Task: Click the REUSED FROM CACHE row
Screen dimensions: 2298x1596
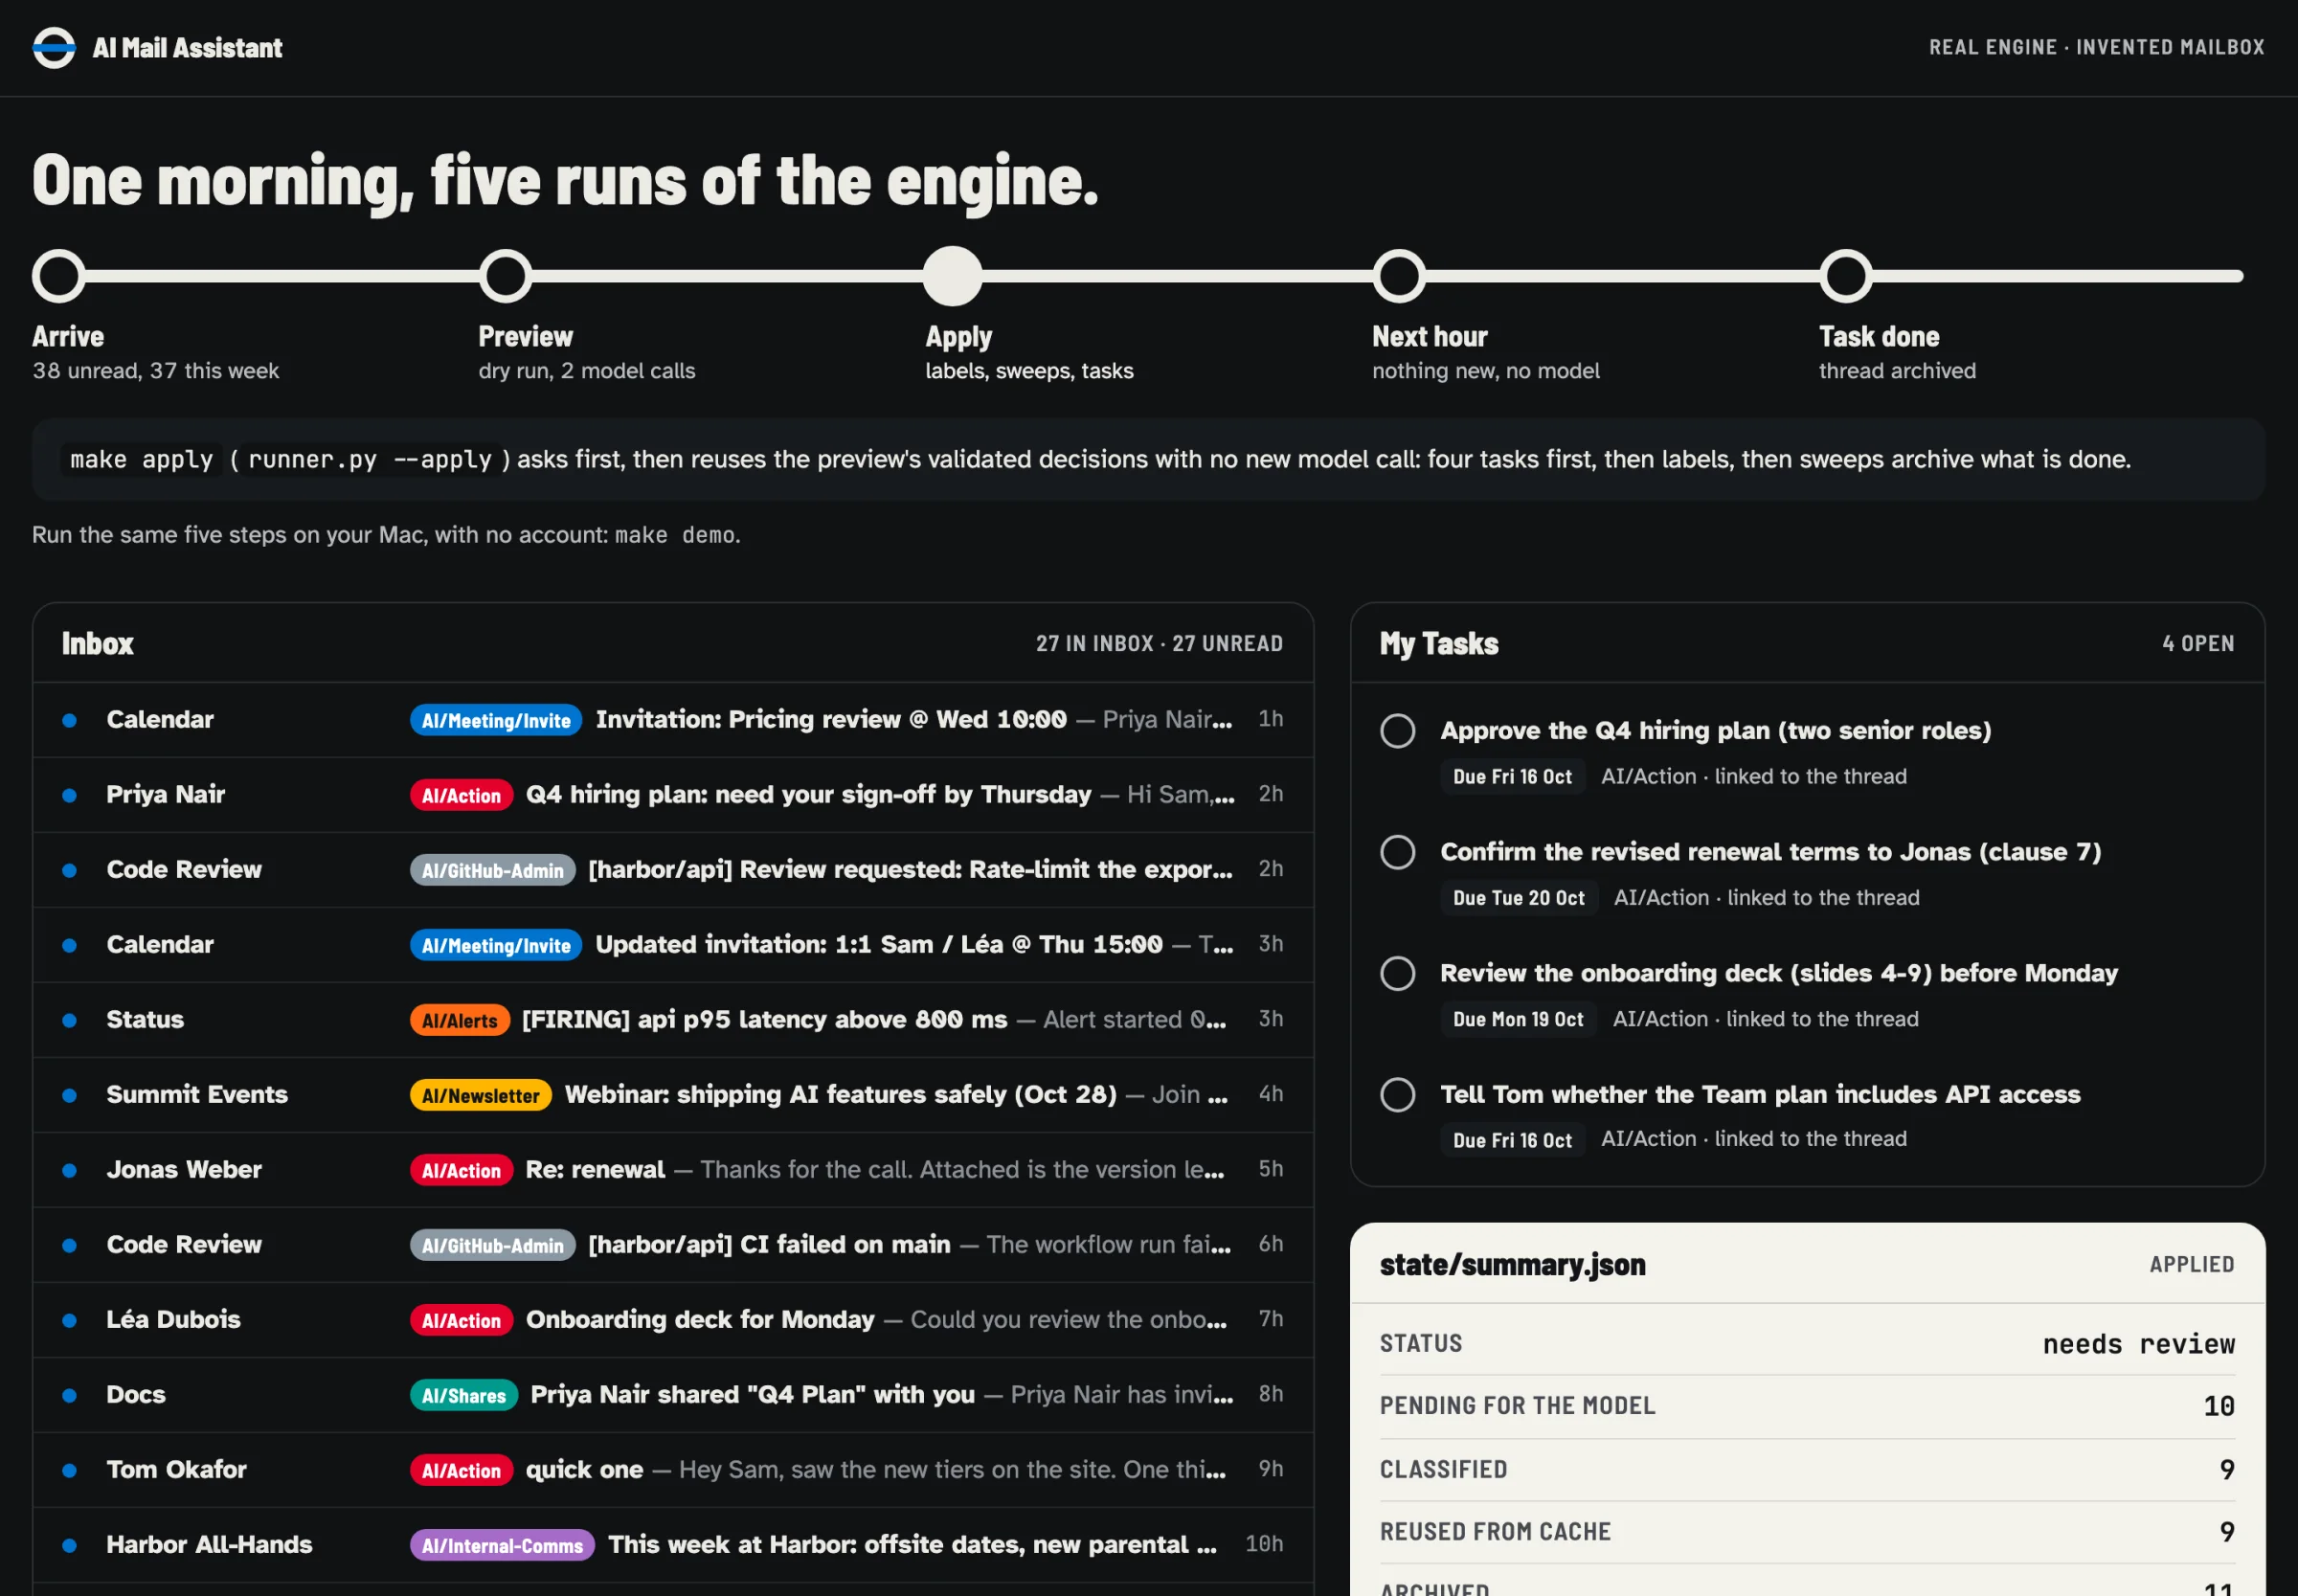Action: [x=1807, y=1532]
